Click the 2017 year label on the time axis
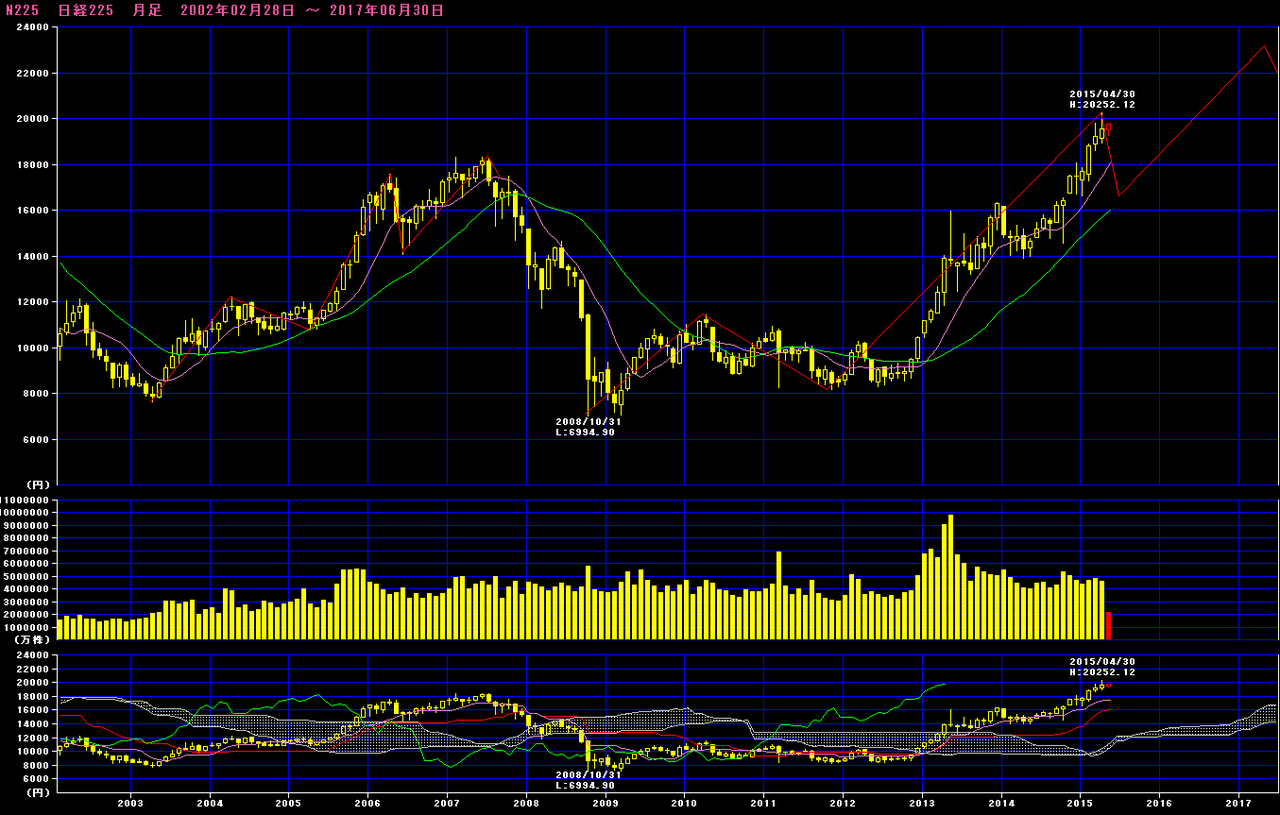 point(1239,803)
